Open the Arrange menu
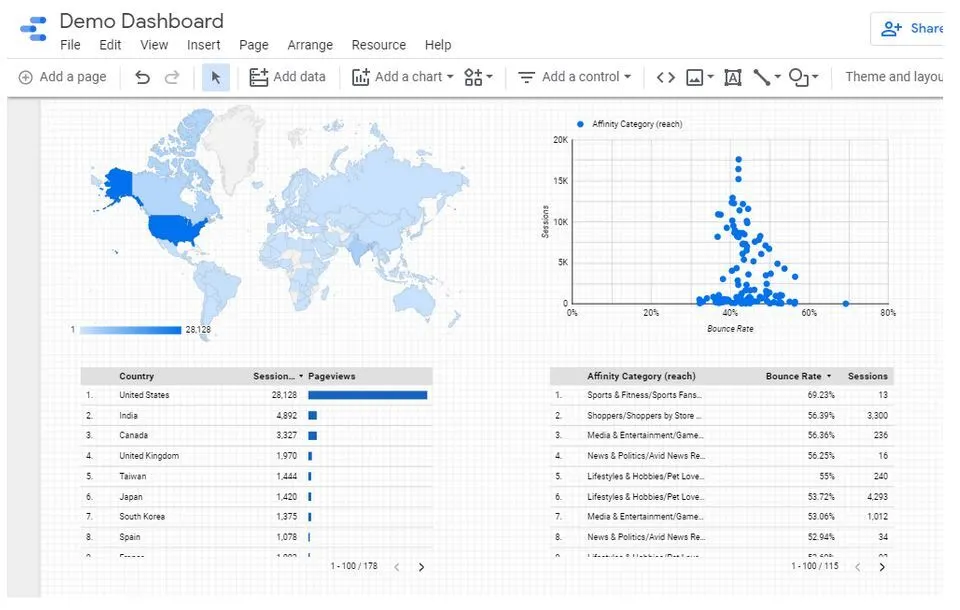This screenshot has height=610, width=960. coord(310,45)
